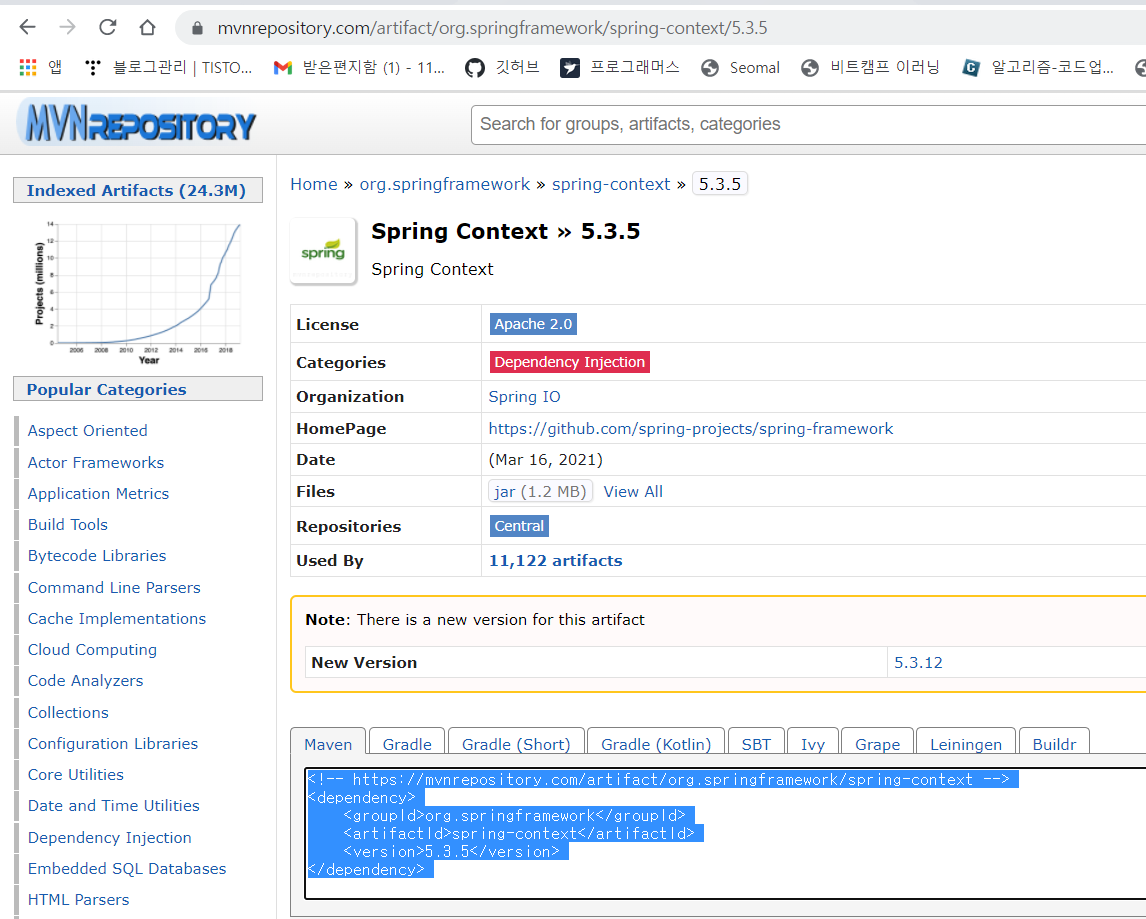This screenshot has width=1146, height=919.
Task: Open the Bitcamp e-learning bookmark
Action: point(870,67)
